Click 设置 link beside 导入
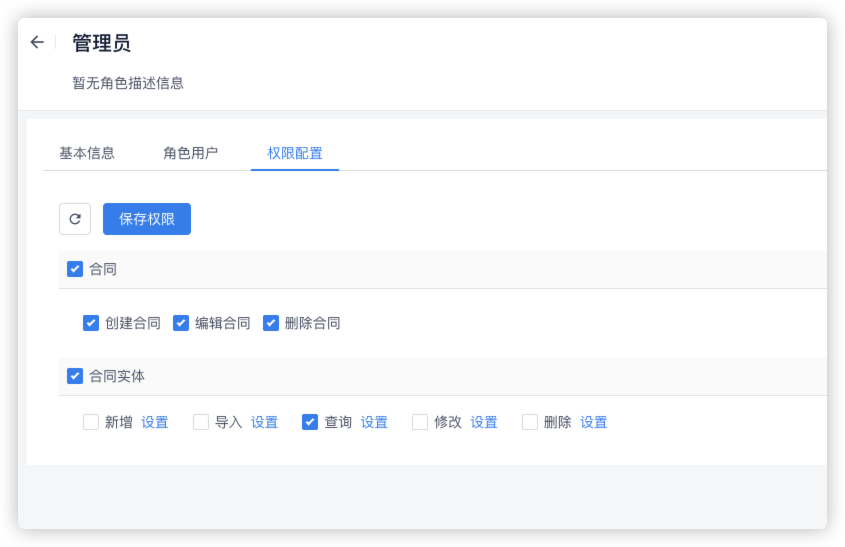845x547 pixels. tap(264, 422)
